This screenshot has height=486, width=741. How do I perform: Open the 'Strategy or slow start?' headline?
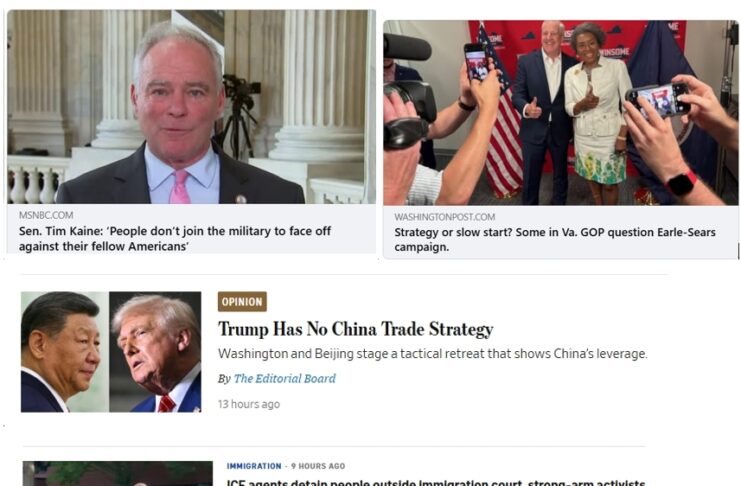tap(555, 240)
